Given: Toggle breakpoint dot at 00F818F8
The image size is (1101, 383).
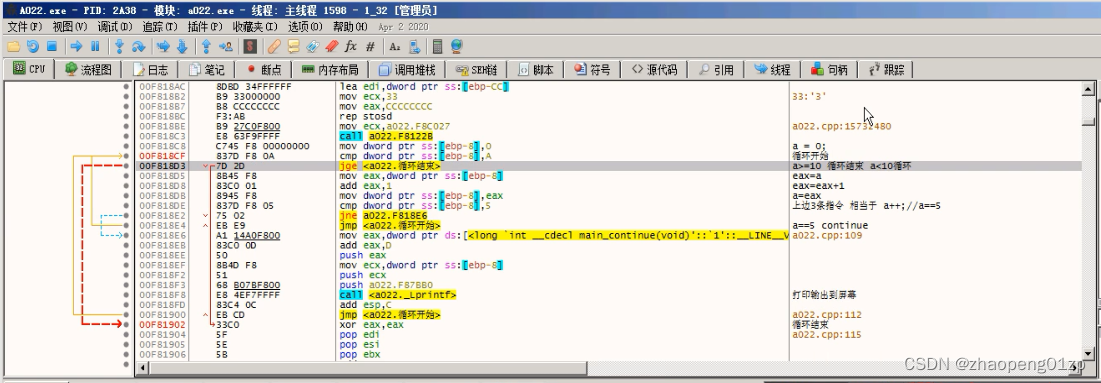Looking at the screenshot, I should (126, 294).
